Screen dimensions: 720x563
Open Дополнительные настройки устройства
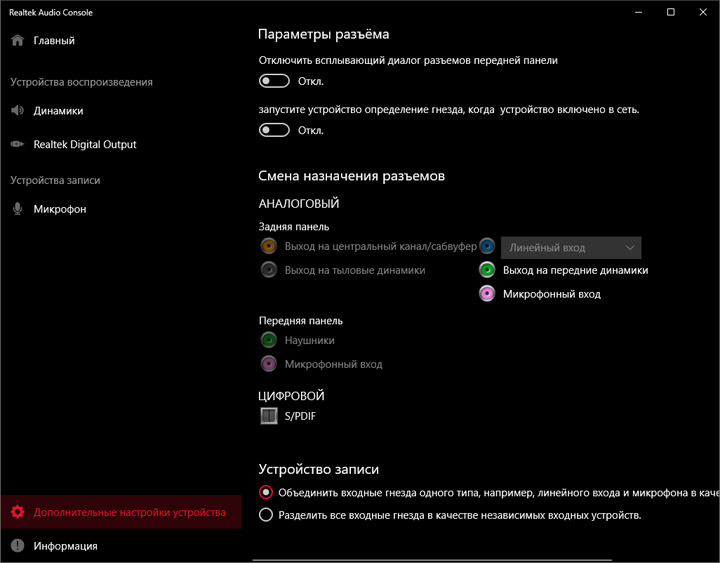click(129, 512)
